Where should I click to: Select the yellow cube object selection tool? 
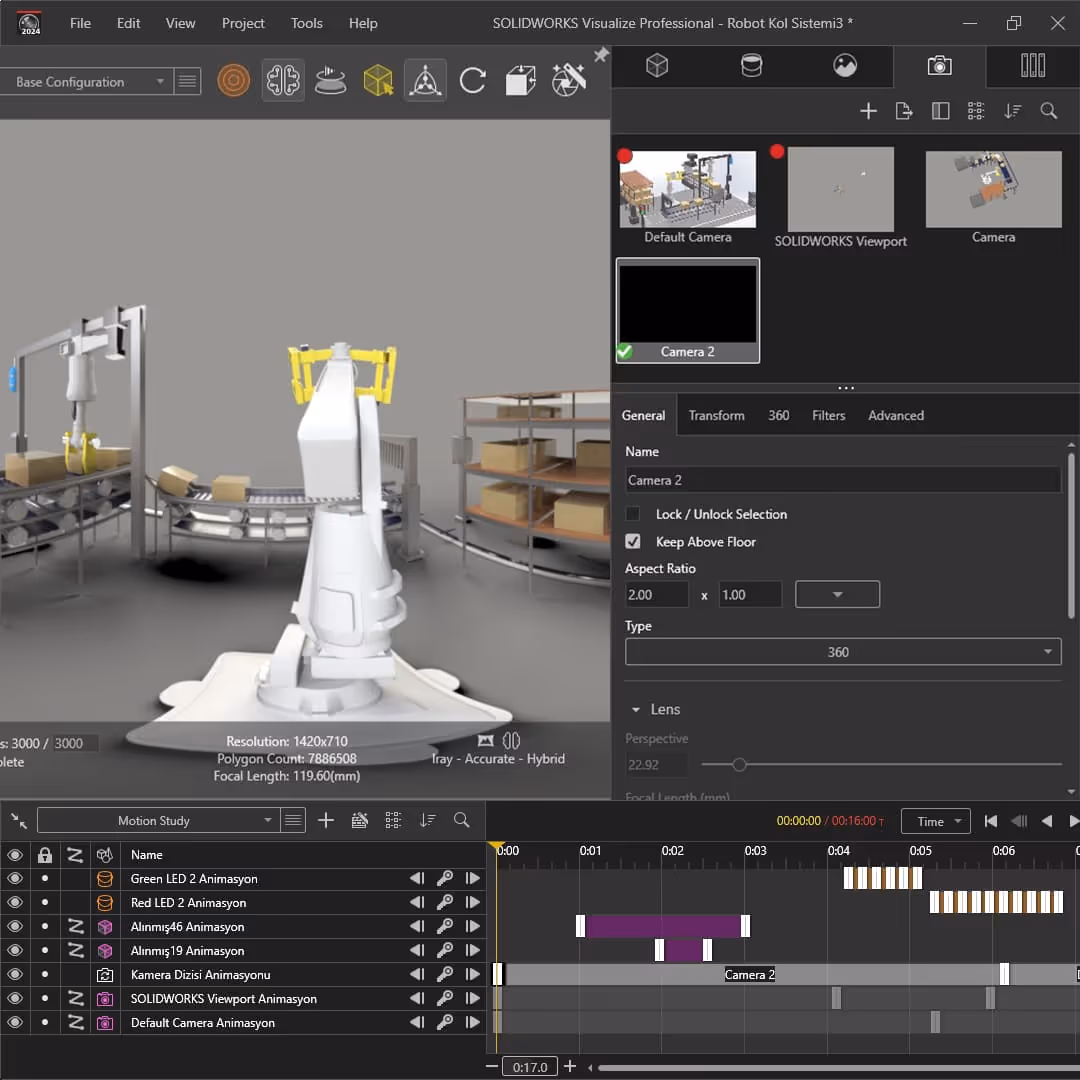coord(377,81)
